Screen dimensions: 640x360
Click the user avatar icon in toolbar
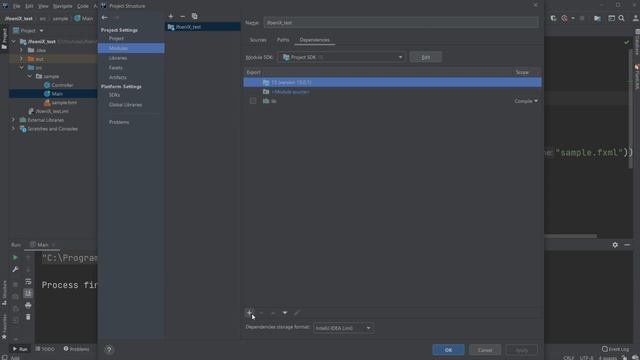[x=636, y=18]
